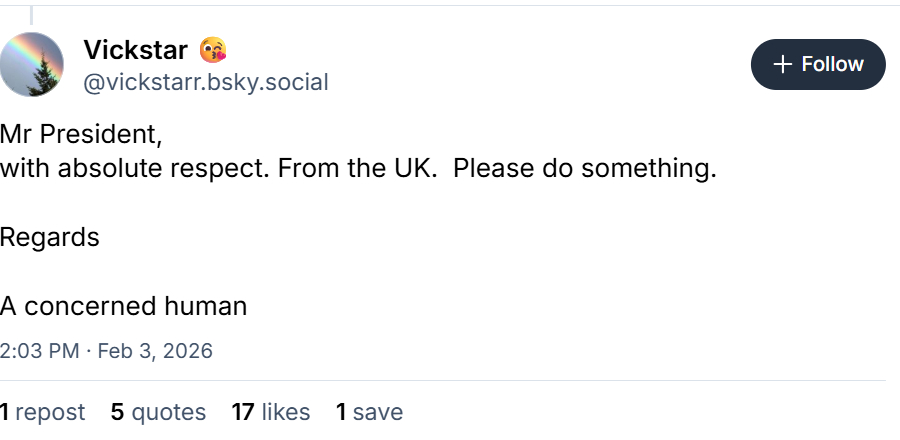Click the thread connector line above the avatar
Image resolution: width=900 pixels, height=440 pixels.
31,14
